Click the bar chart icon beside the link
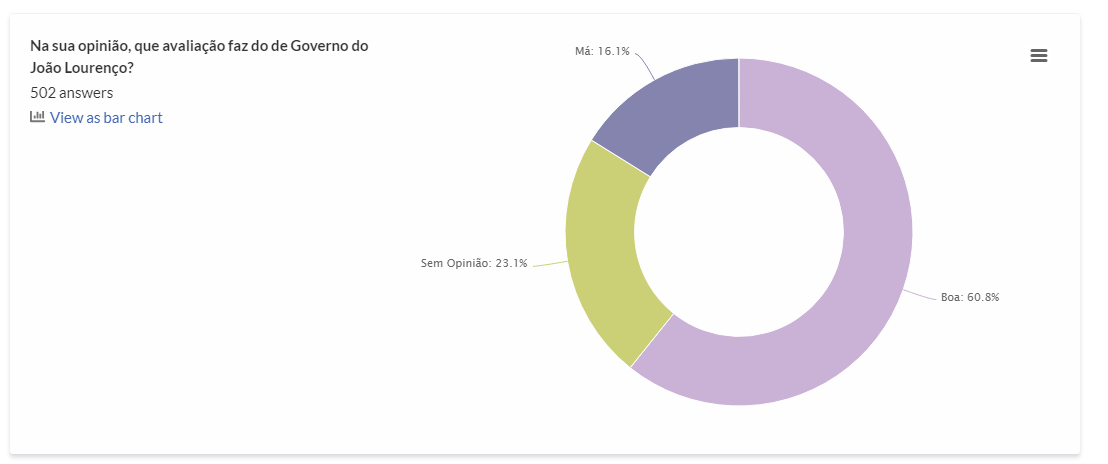This screenshot has height=464, width=1108. pyautogui.click(x=37, y=117)
